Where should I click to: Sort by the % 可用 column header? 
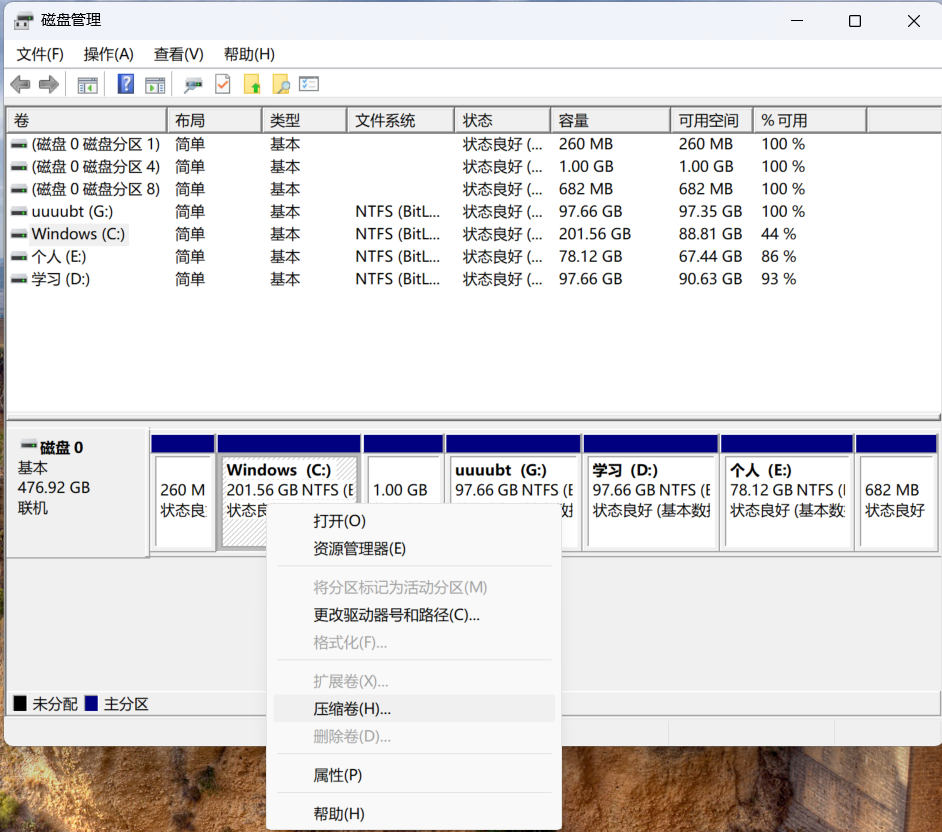810,121
